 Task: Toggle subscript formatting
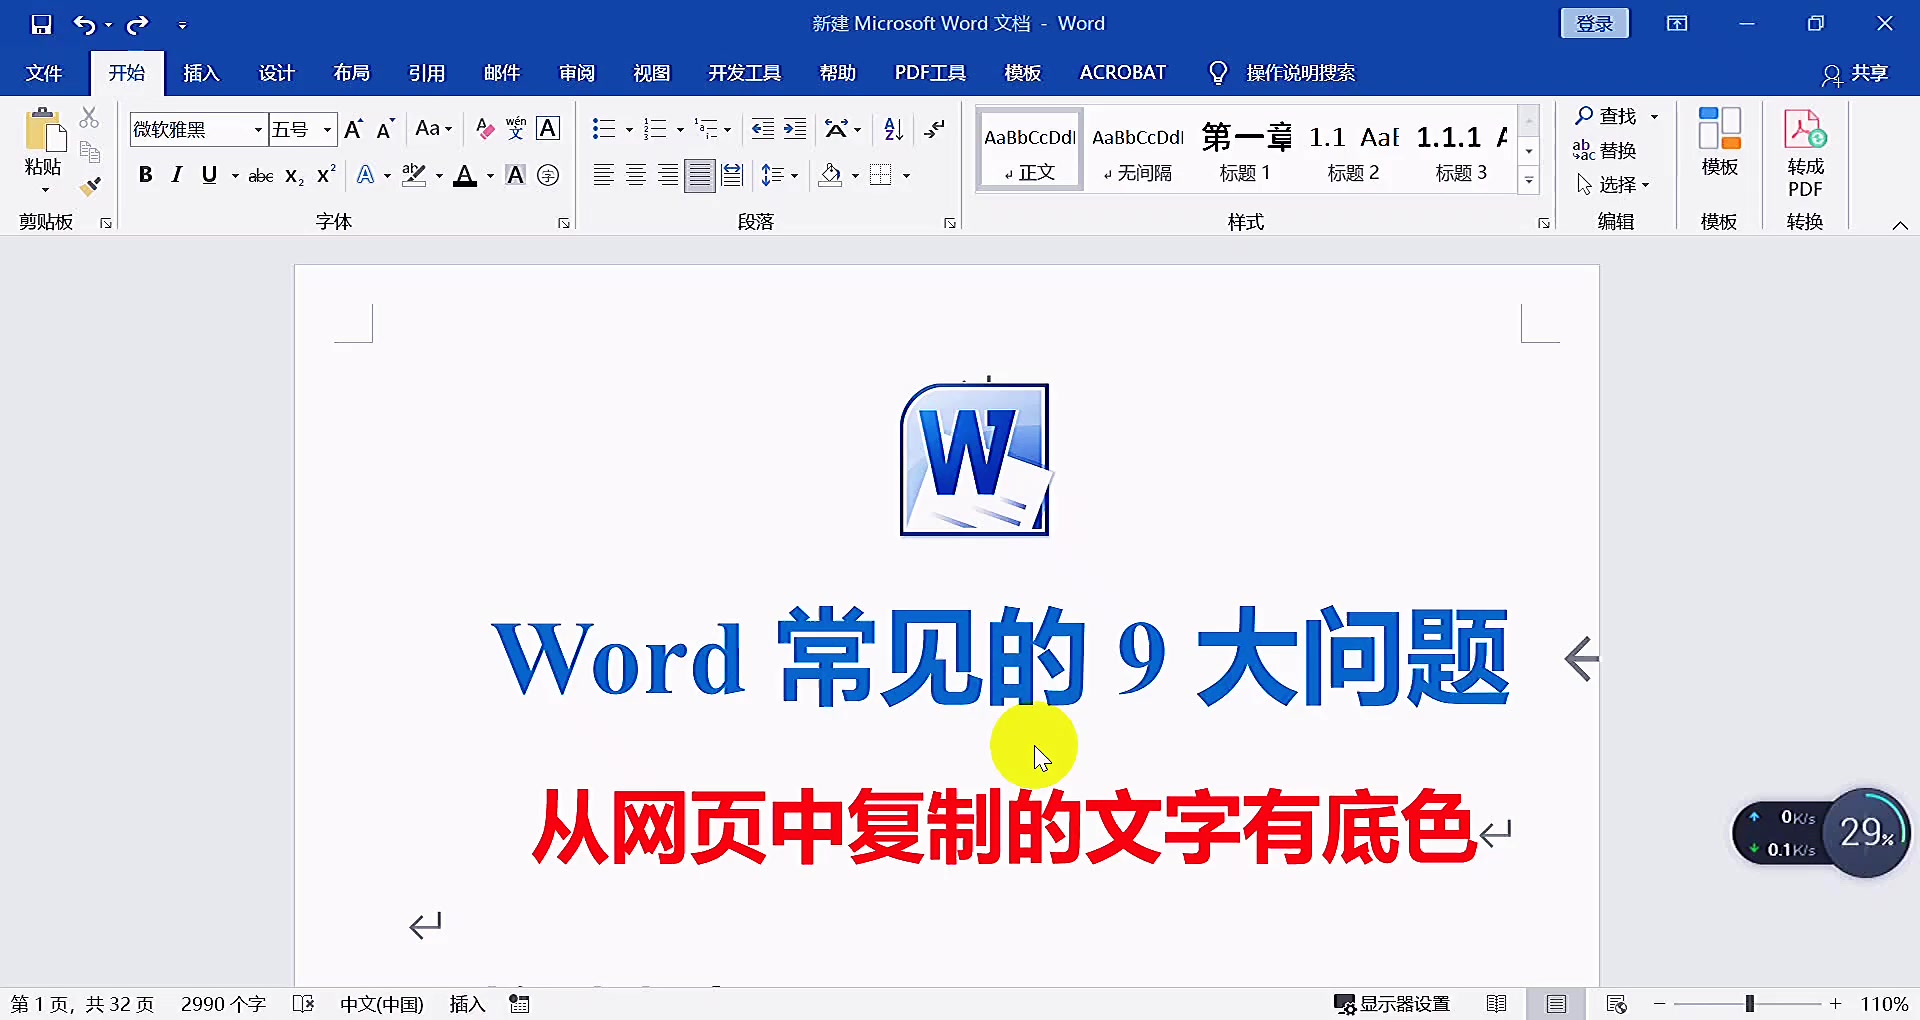[x=294, y=176]
